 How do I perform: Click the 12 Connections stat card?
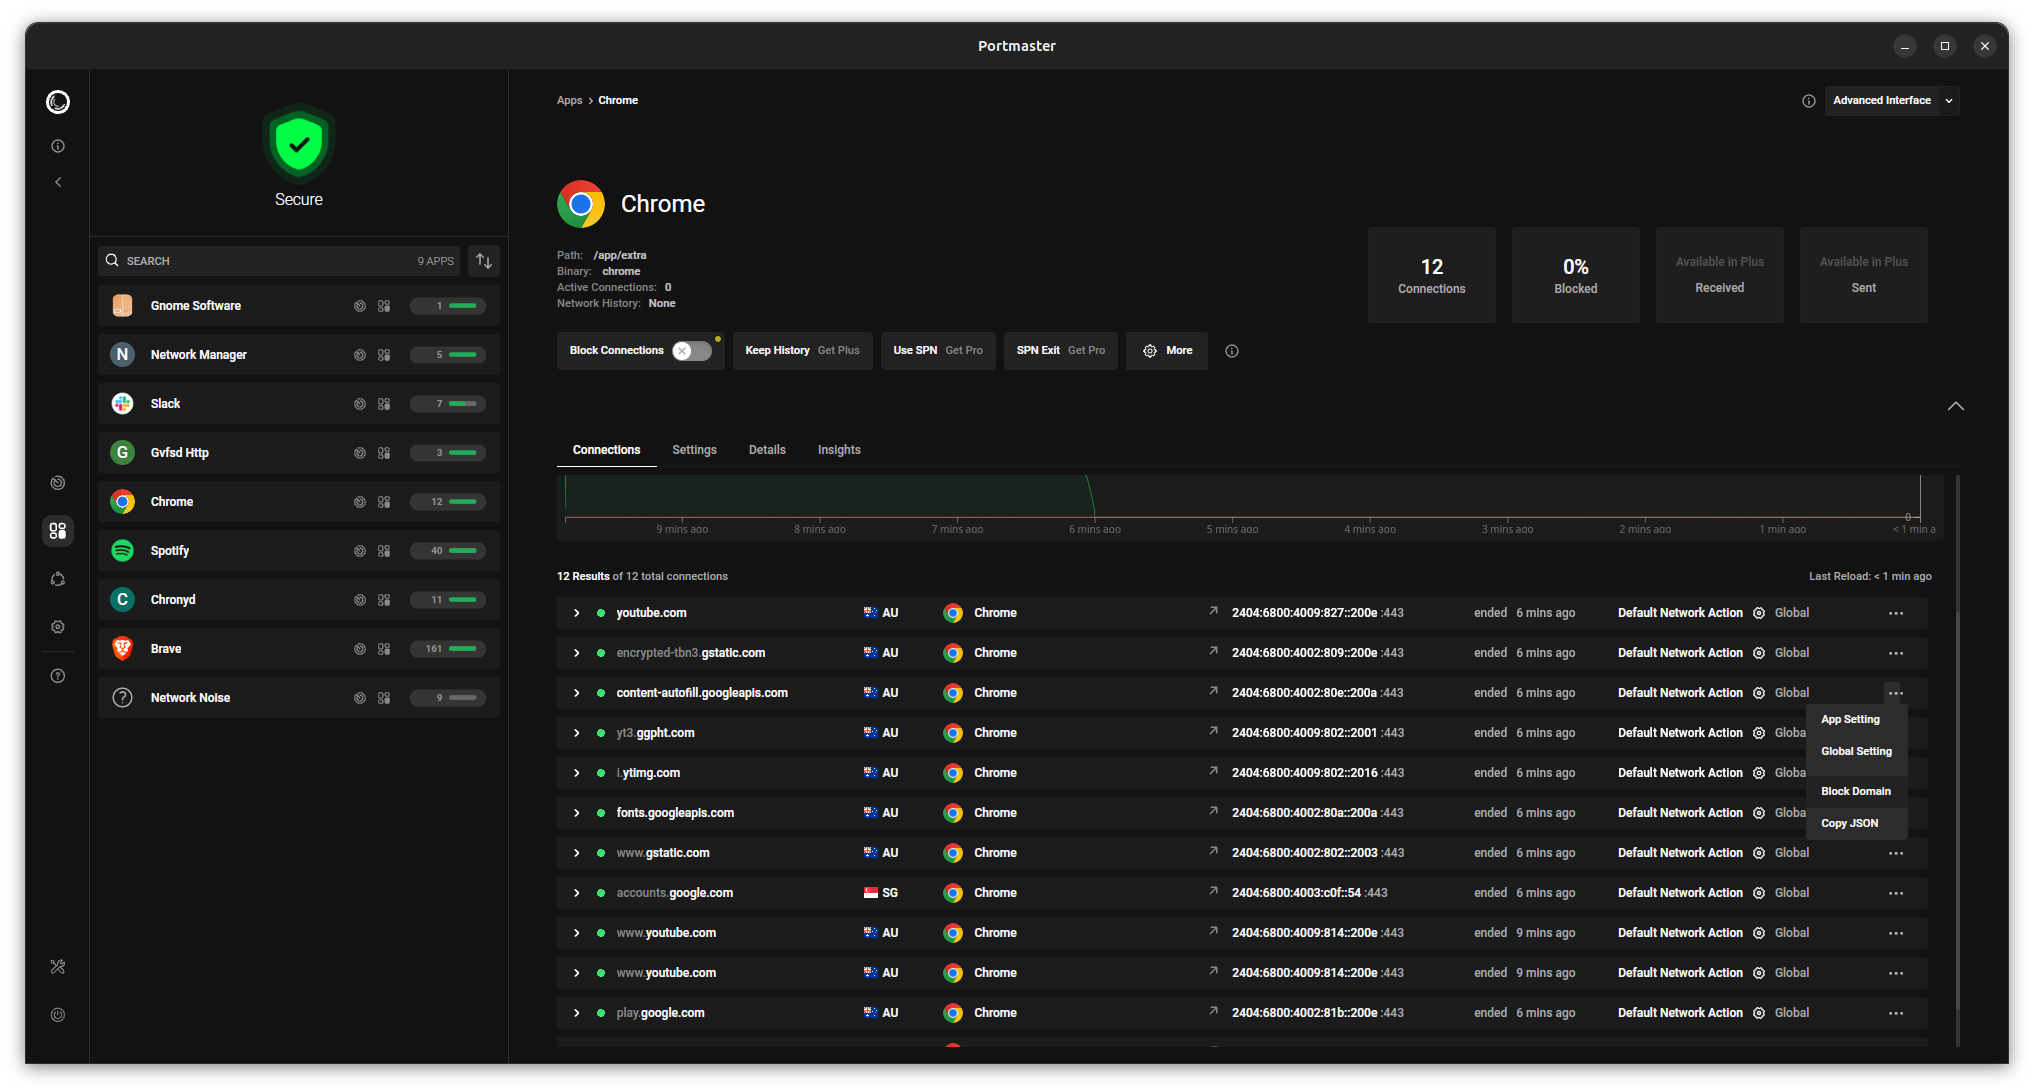coord(1431,275)
